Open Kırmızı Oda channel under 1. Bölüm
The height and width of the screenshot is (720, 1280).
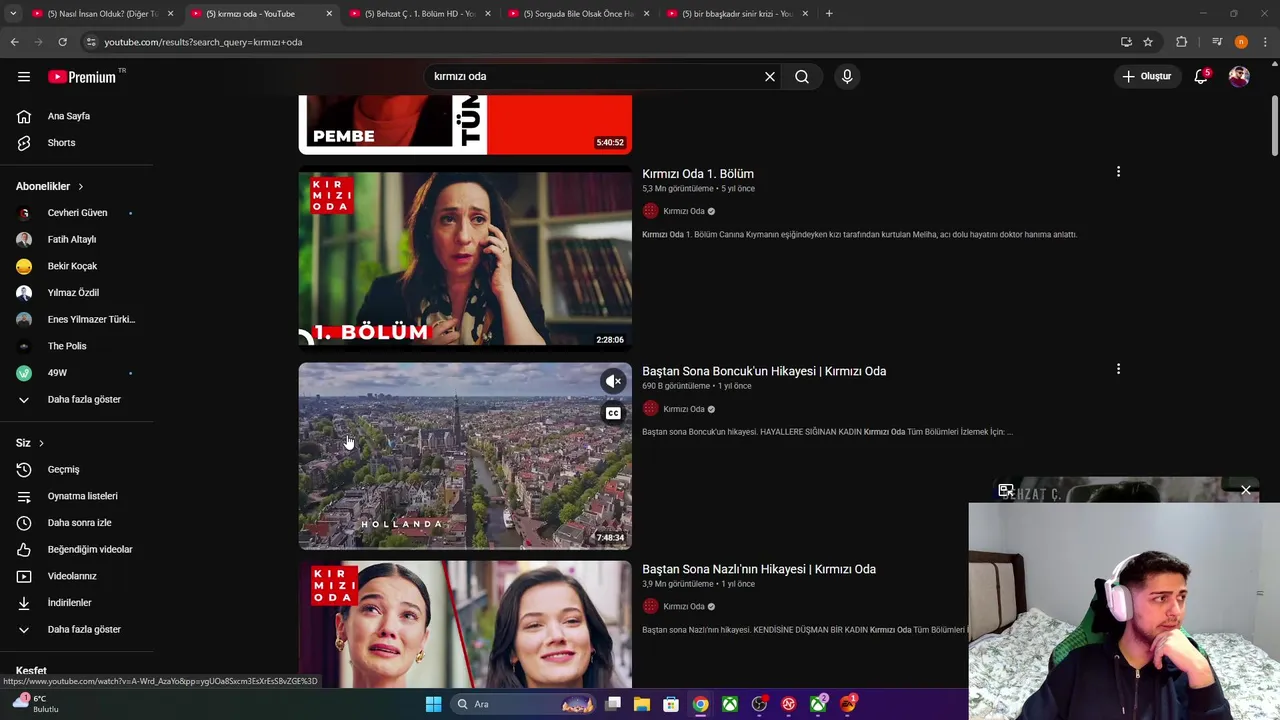point(684,211)
